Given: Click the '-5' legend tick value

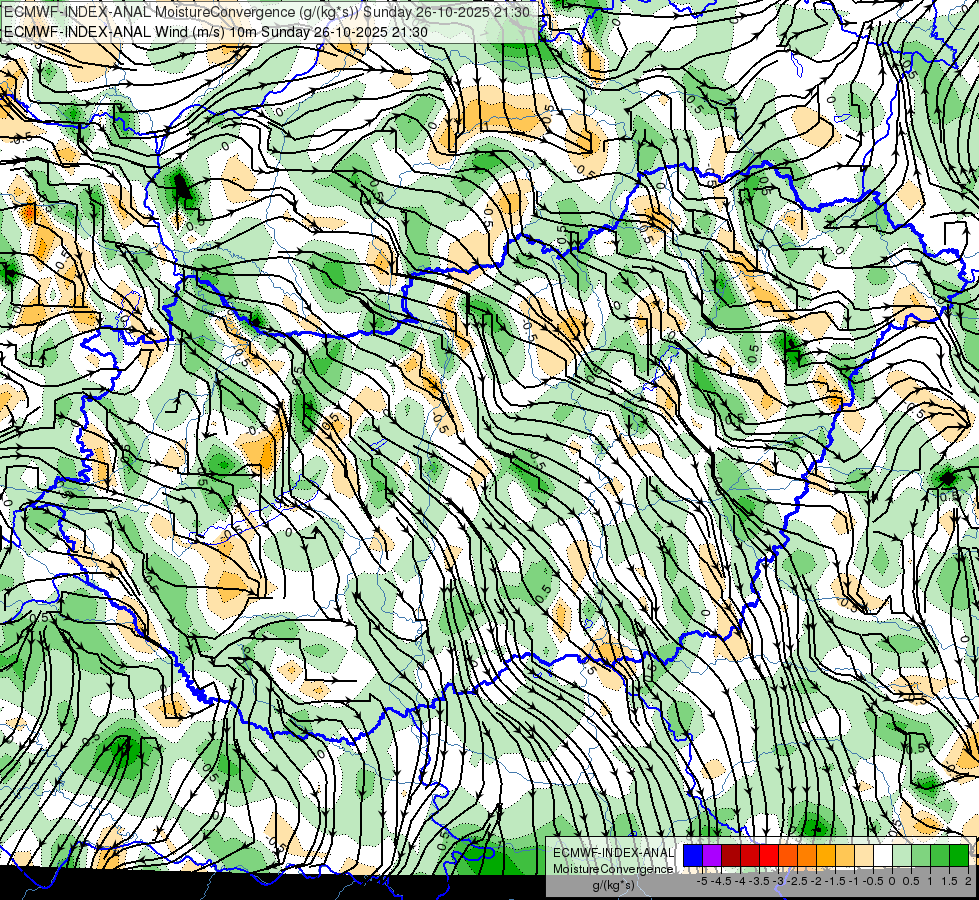Looking at the screenshot, I should 702,881.
